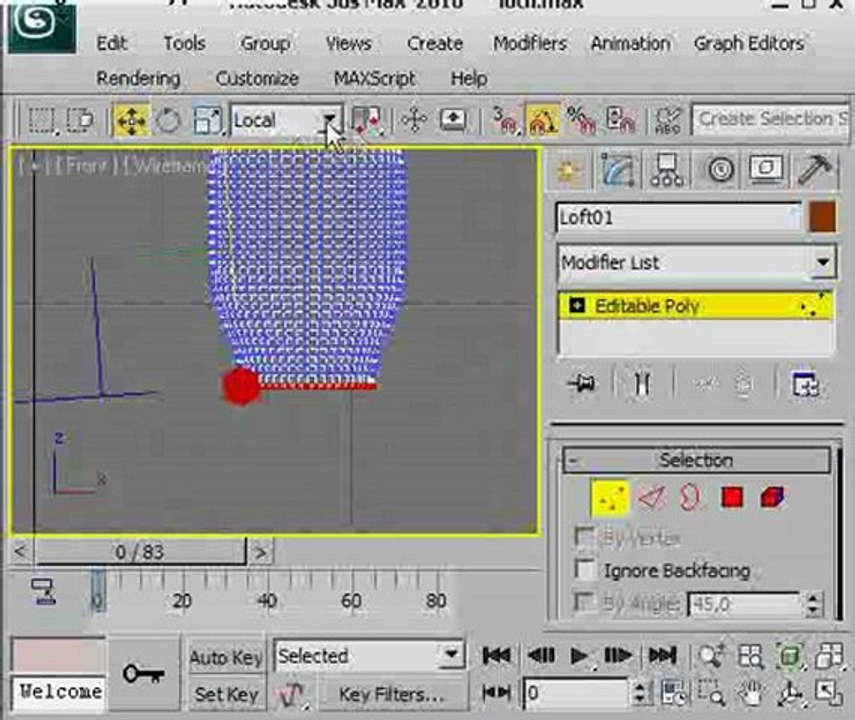The image size is (855, 720).
Task: Select Edge sub-object level
Action: 651,497
